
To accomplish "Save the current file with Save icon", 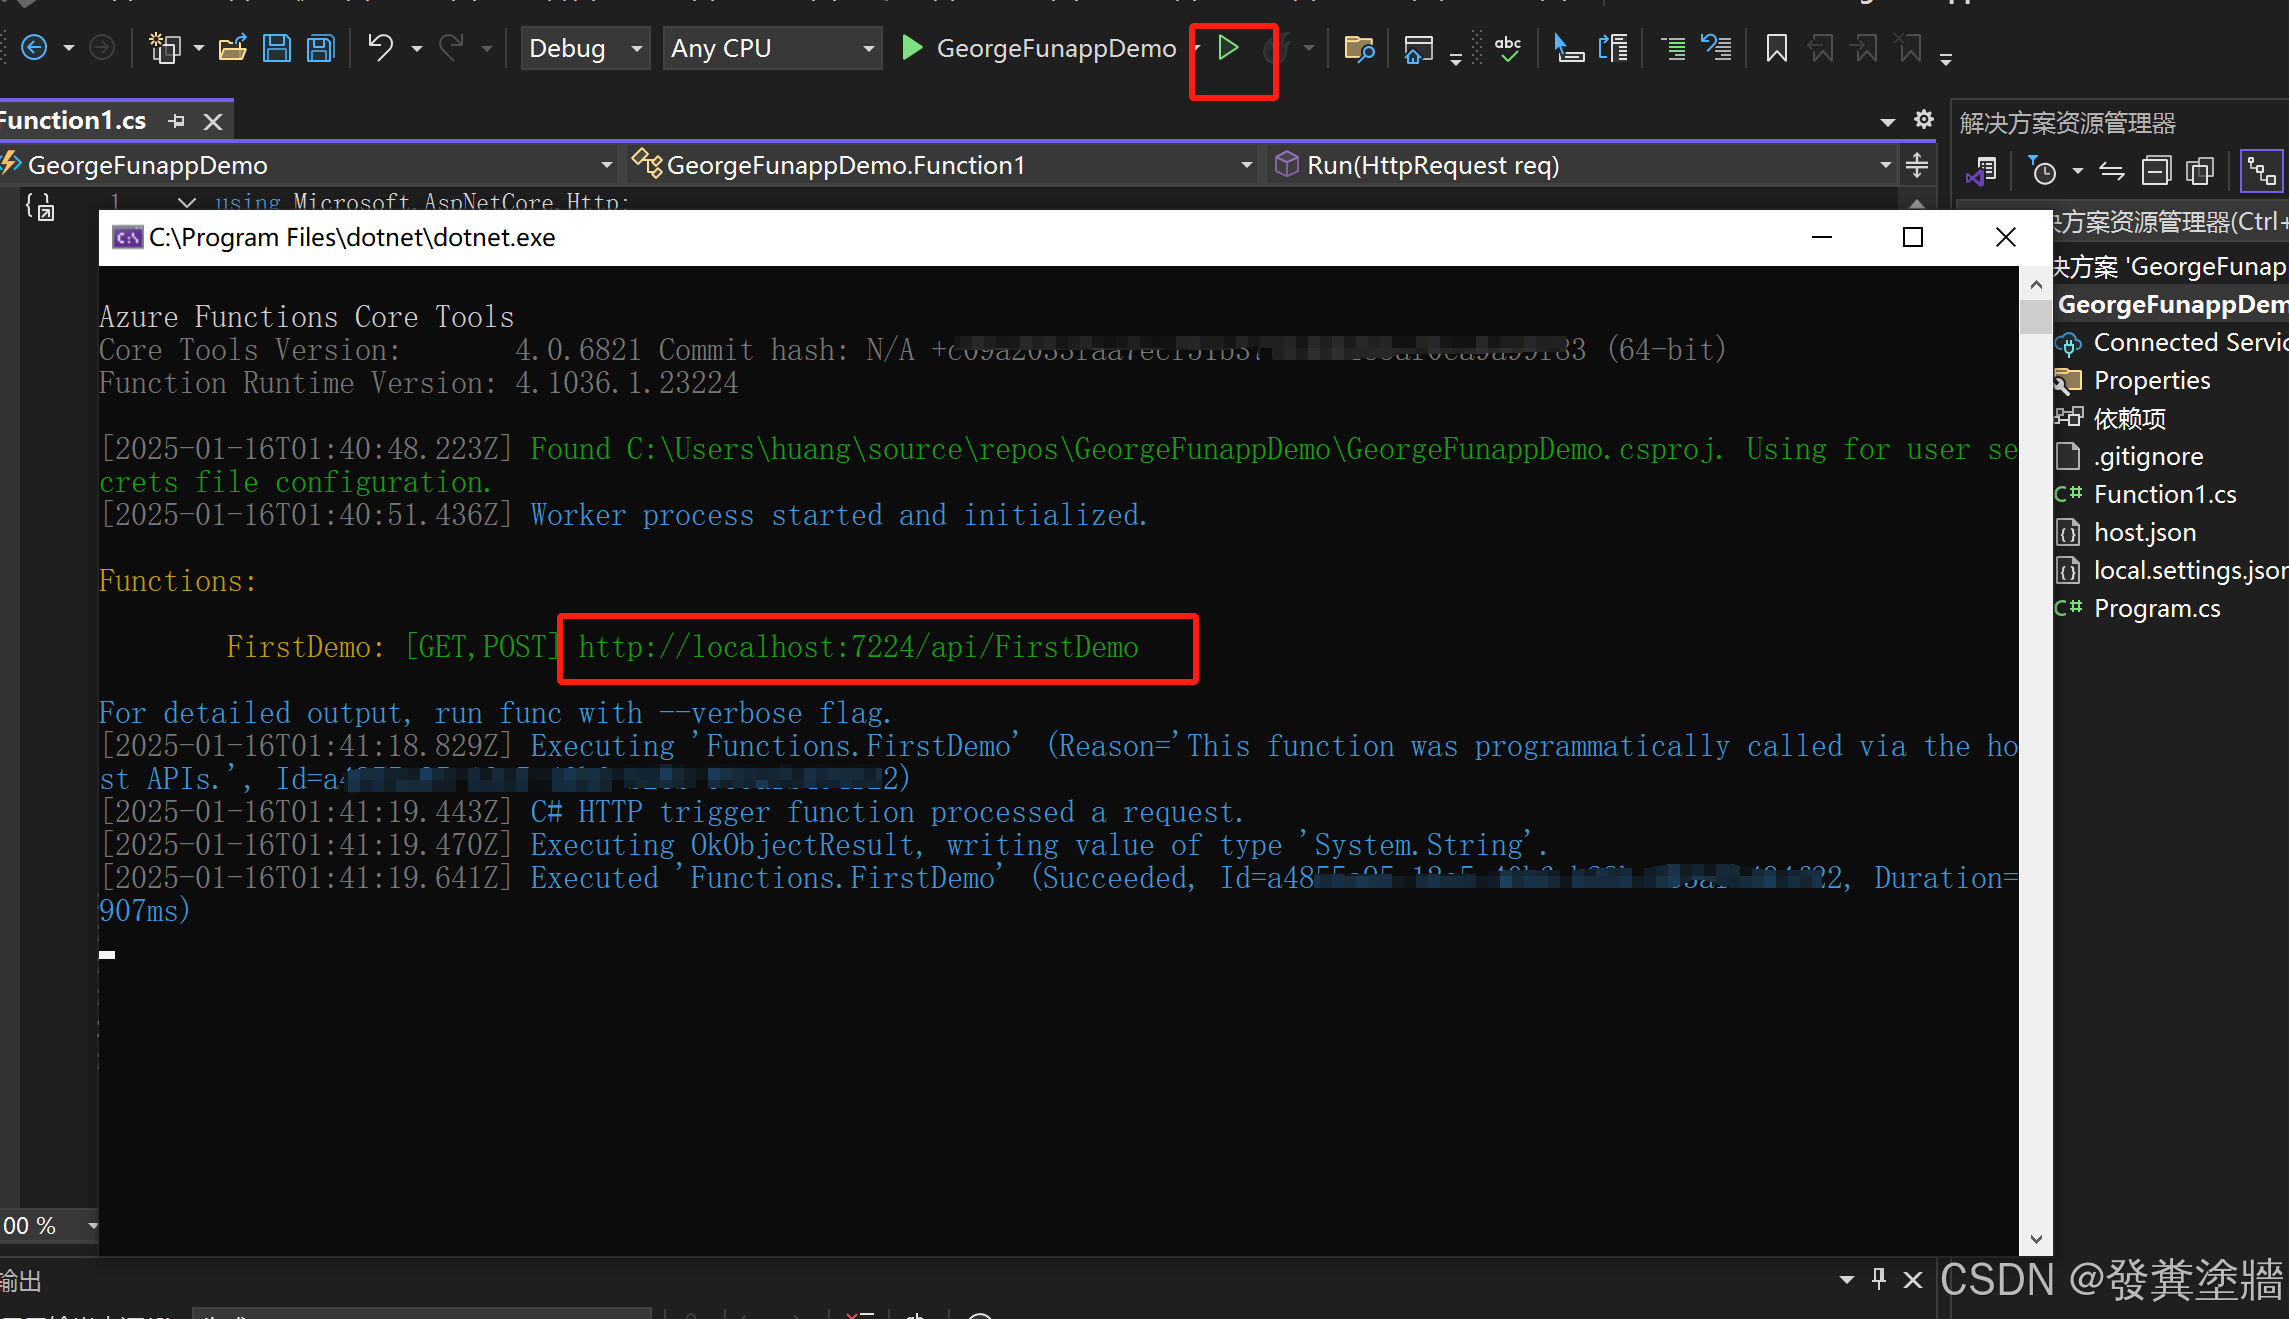I will click(x=277, y=48).
